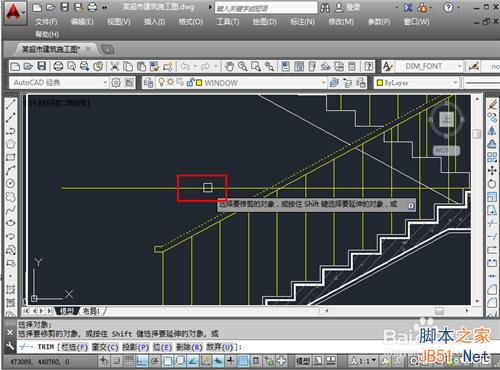Click the Mirror modify tool
This screenshot has height=370, width=500.
click(492, 131)
